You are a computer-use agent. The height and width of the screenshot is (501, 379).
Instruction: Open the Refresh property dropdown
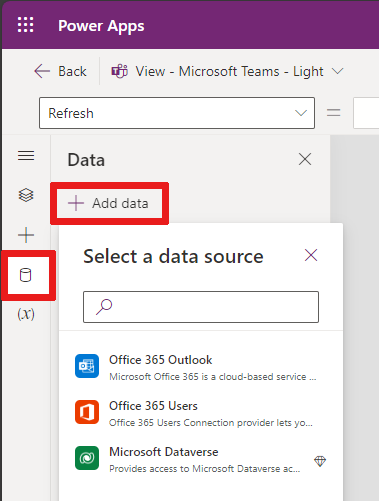coord(177,113)
